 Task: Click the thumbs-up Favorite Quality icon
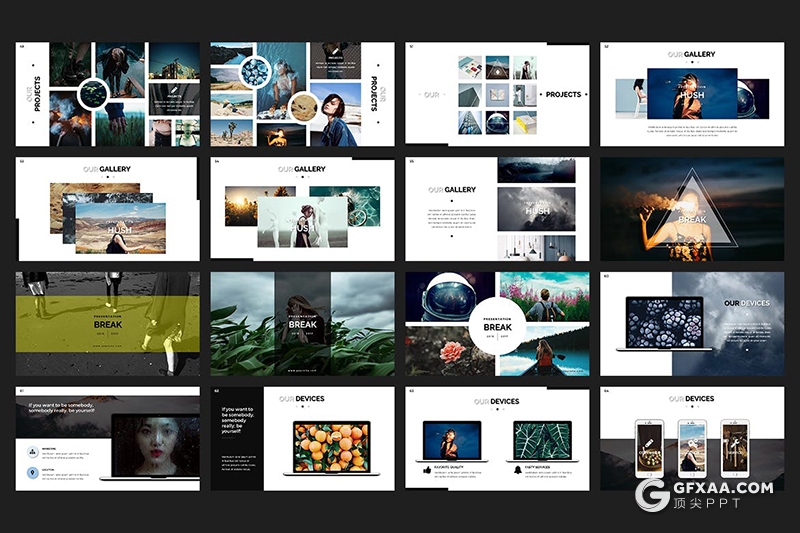tap(426, 468)
